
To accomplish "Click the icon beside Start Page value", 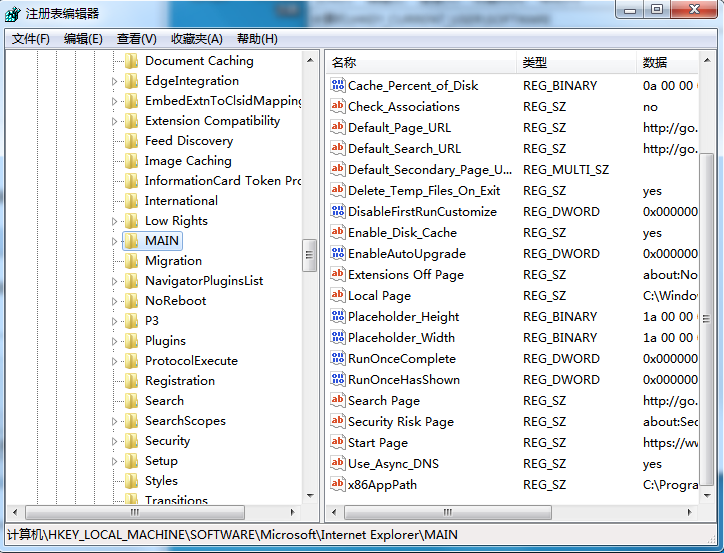I will click(338, 442).
